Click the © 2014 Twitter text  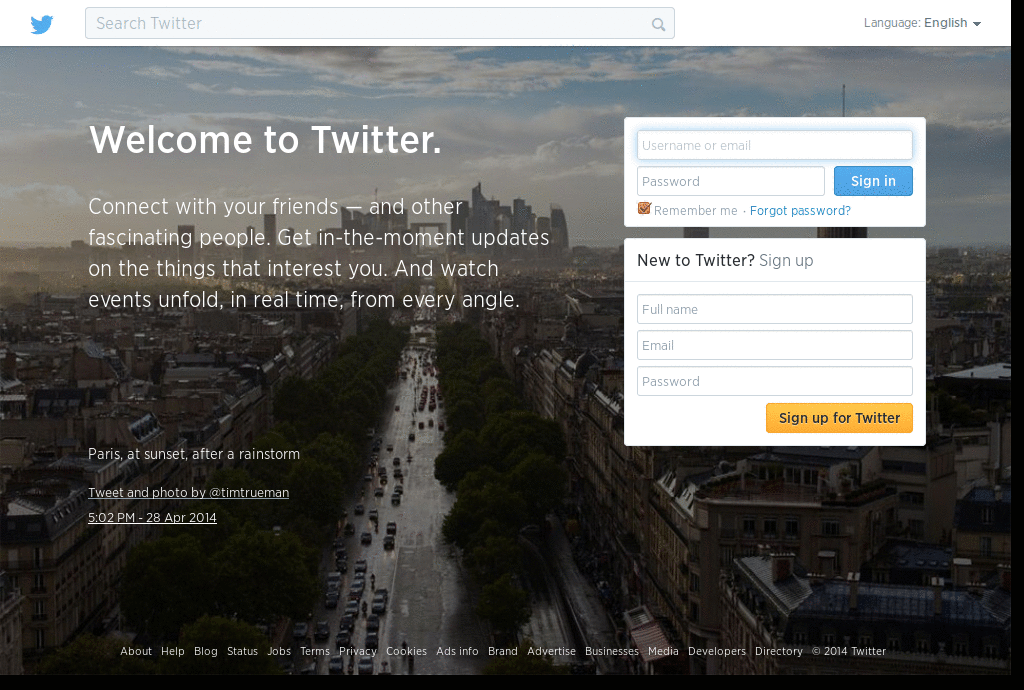[x=849, y=651]
